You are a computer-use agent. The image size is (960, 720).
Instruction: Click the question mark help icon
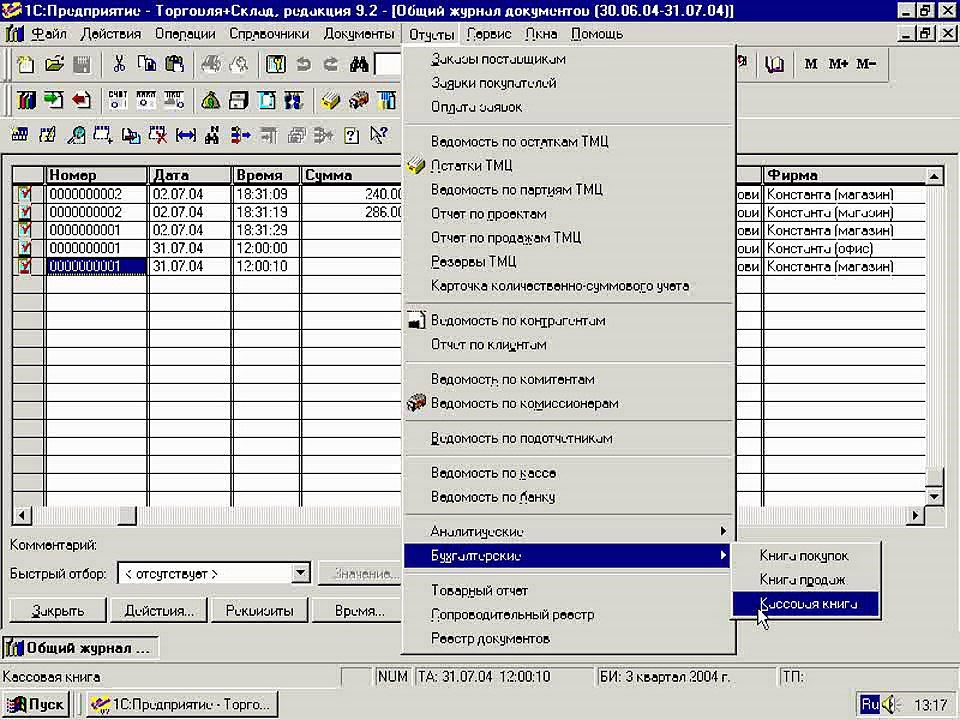[351, 135]
